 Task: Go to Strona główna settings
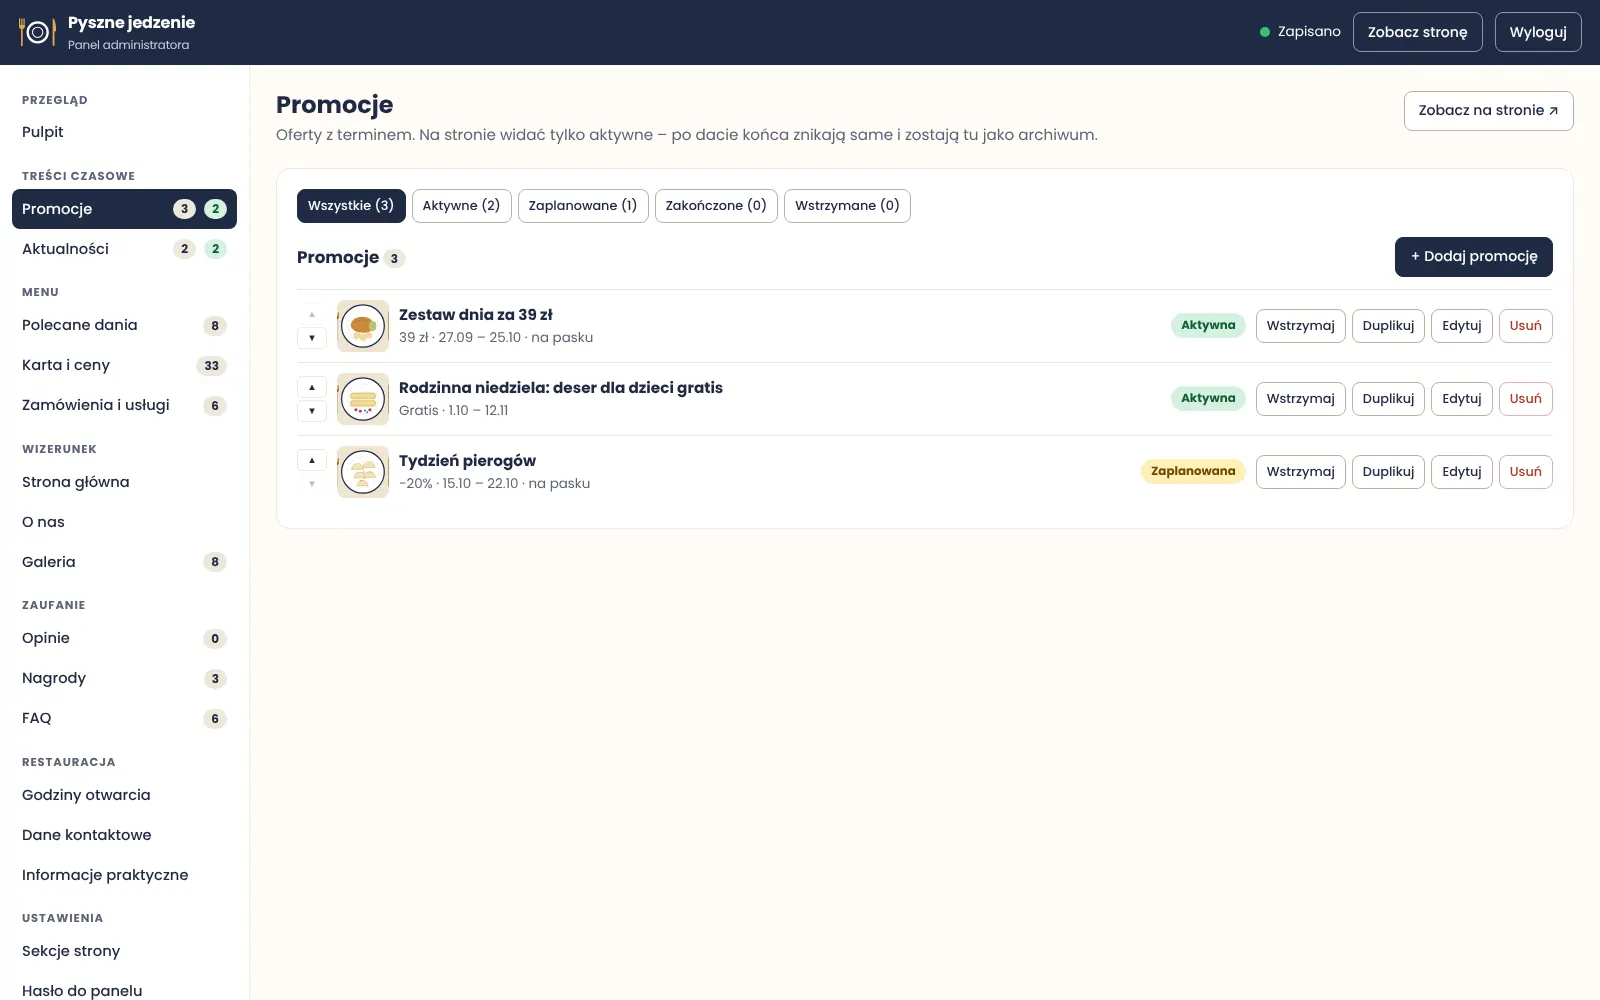click(x=124, y=482)
